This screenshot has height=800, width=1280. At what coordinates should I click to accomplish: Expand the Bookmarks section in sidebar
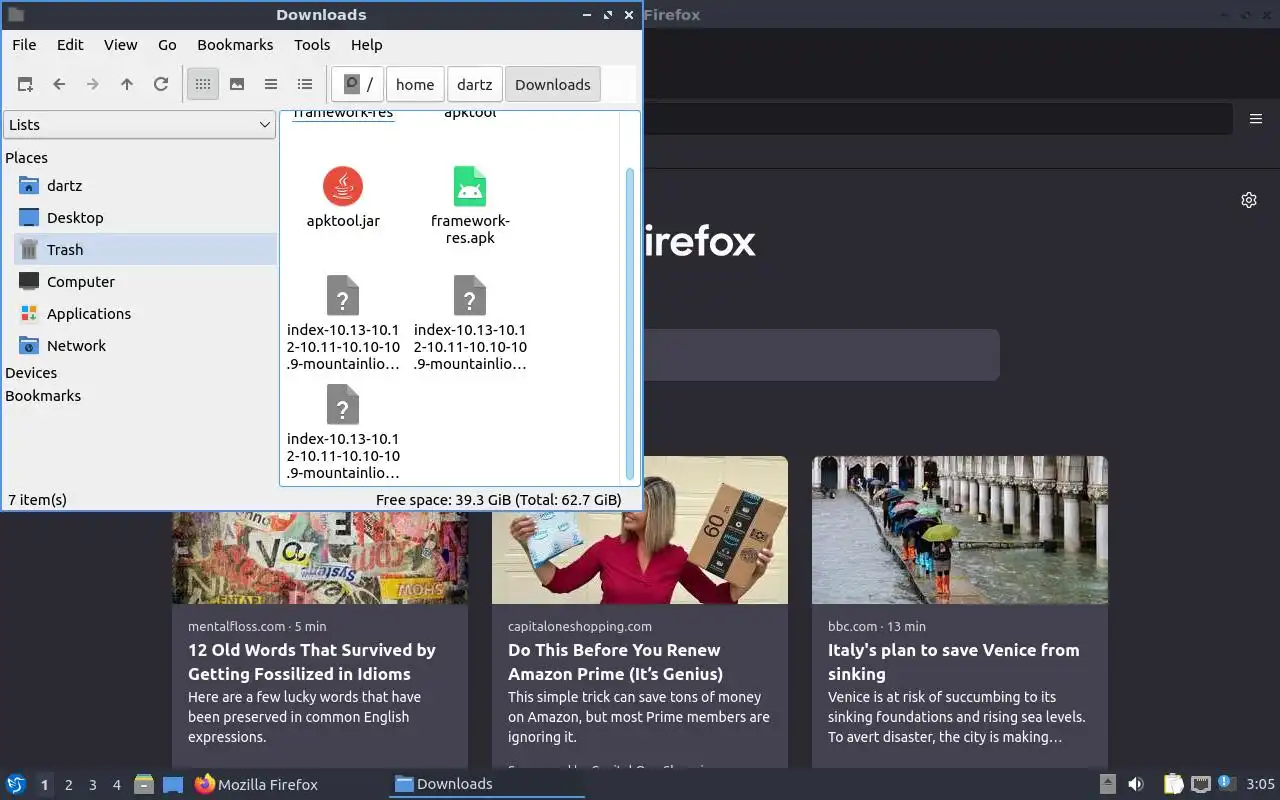point(43,396)
